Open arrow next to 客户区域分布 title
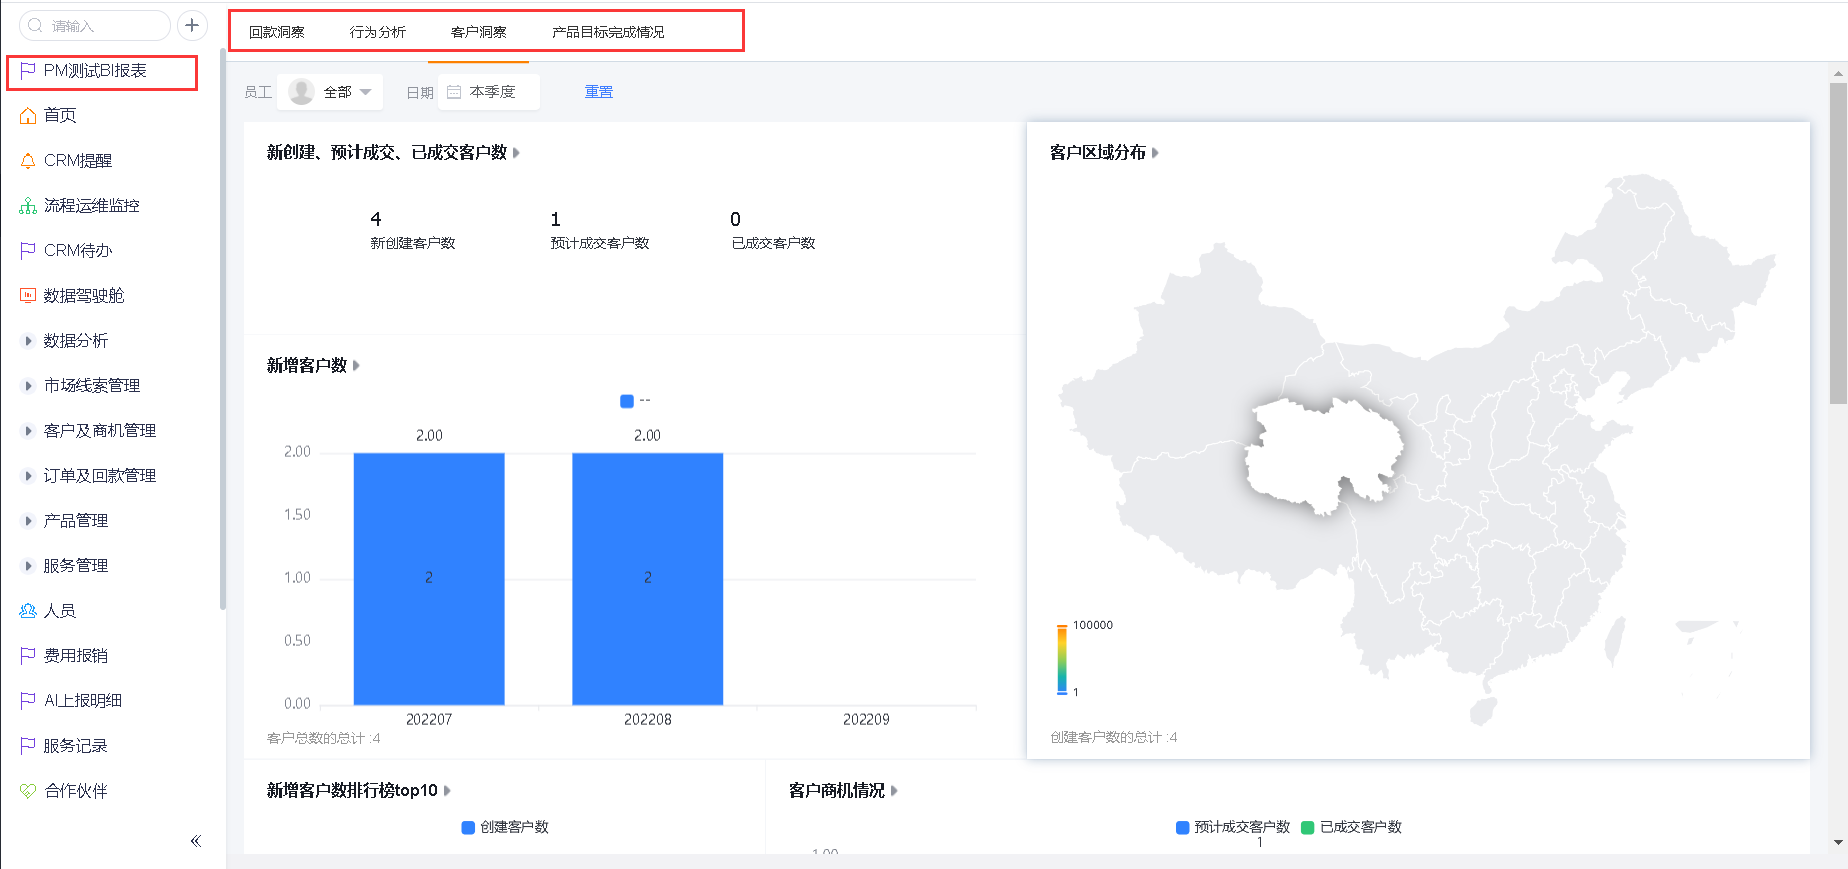Viewport: 1848px width, 869px height. [x=1155, y=153]
